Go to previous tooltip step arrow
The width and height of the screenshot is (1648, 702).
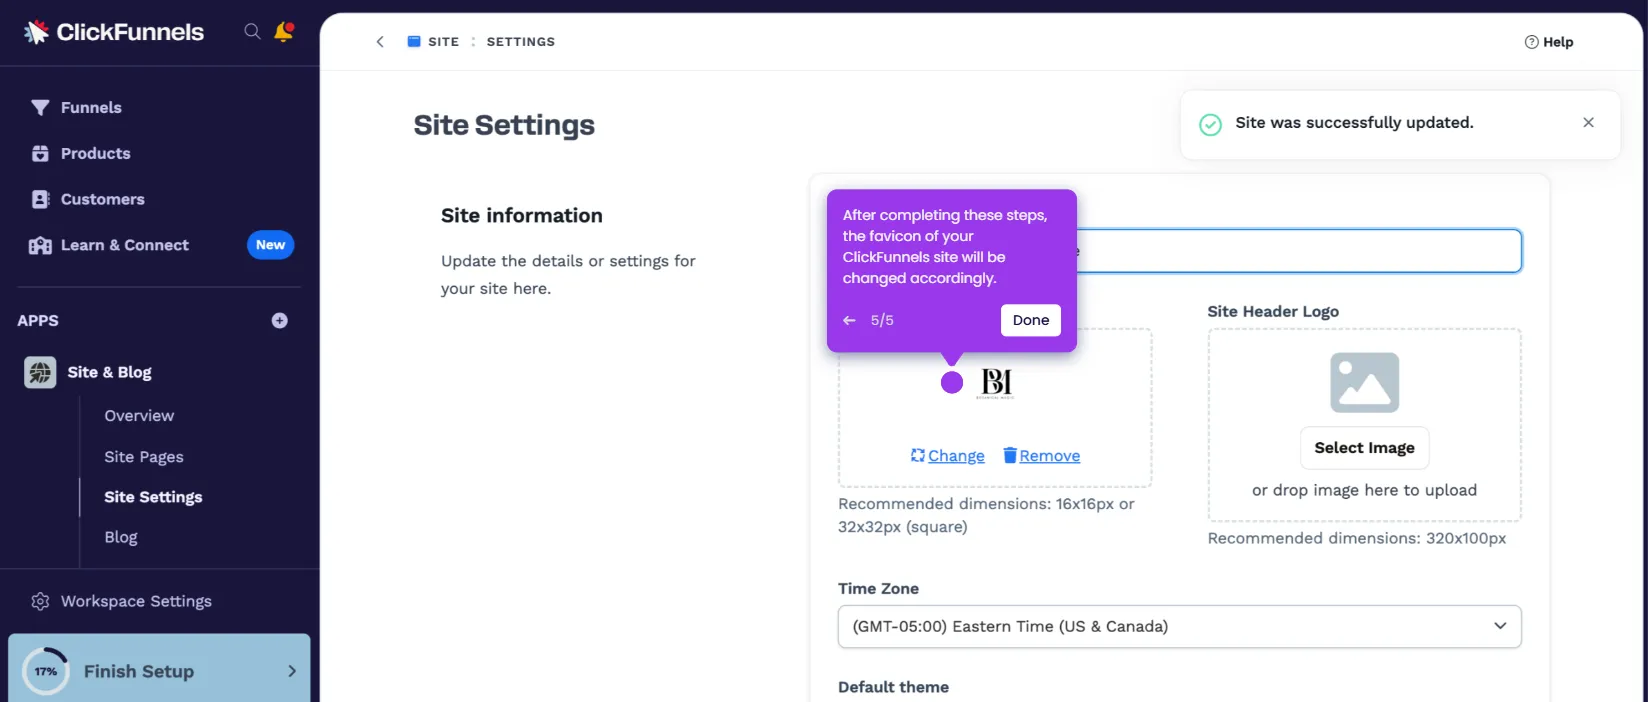click(x=849, y=320)
